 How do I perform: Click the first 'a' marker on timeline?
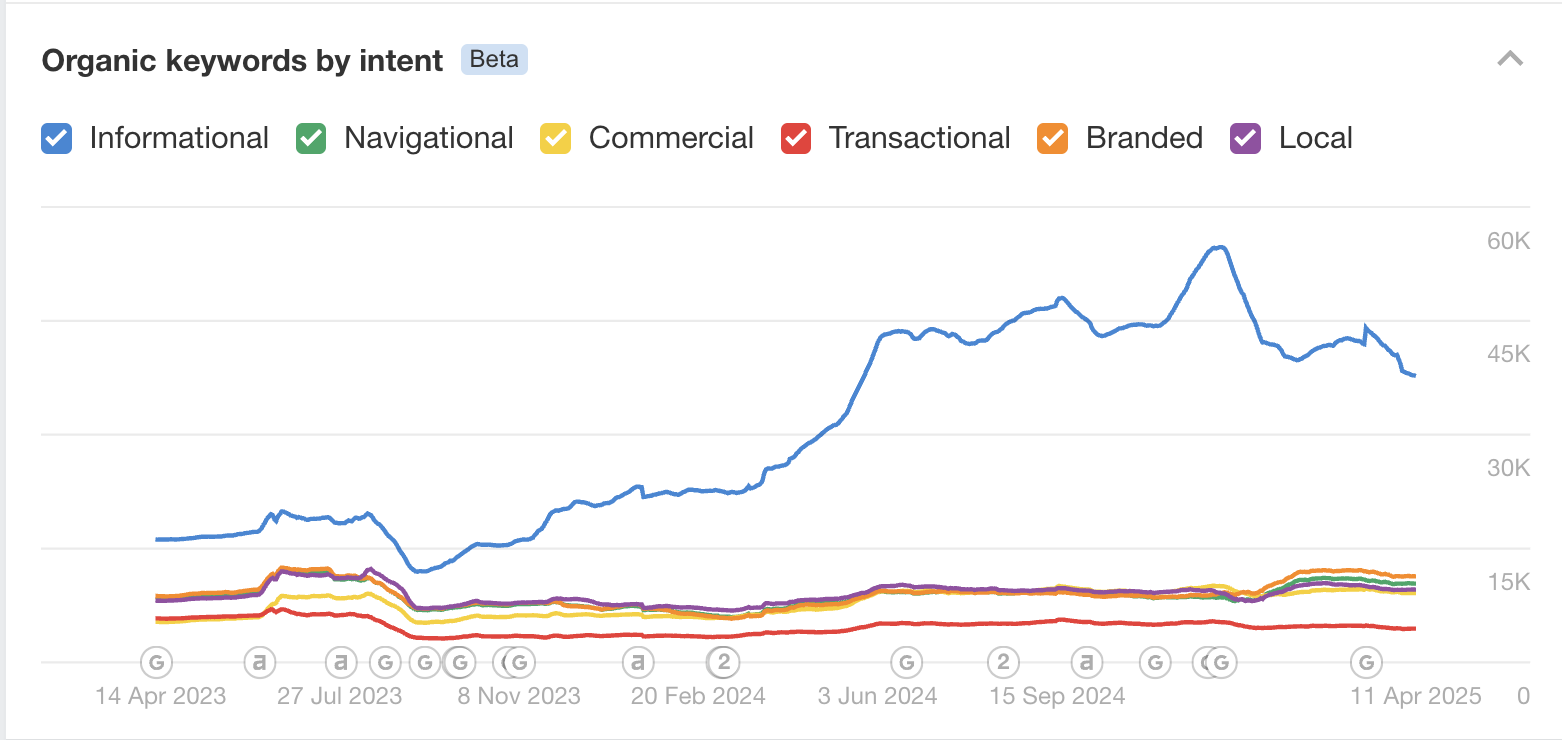(x=260, y=661)
